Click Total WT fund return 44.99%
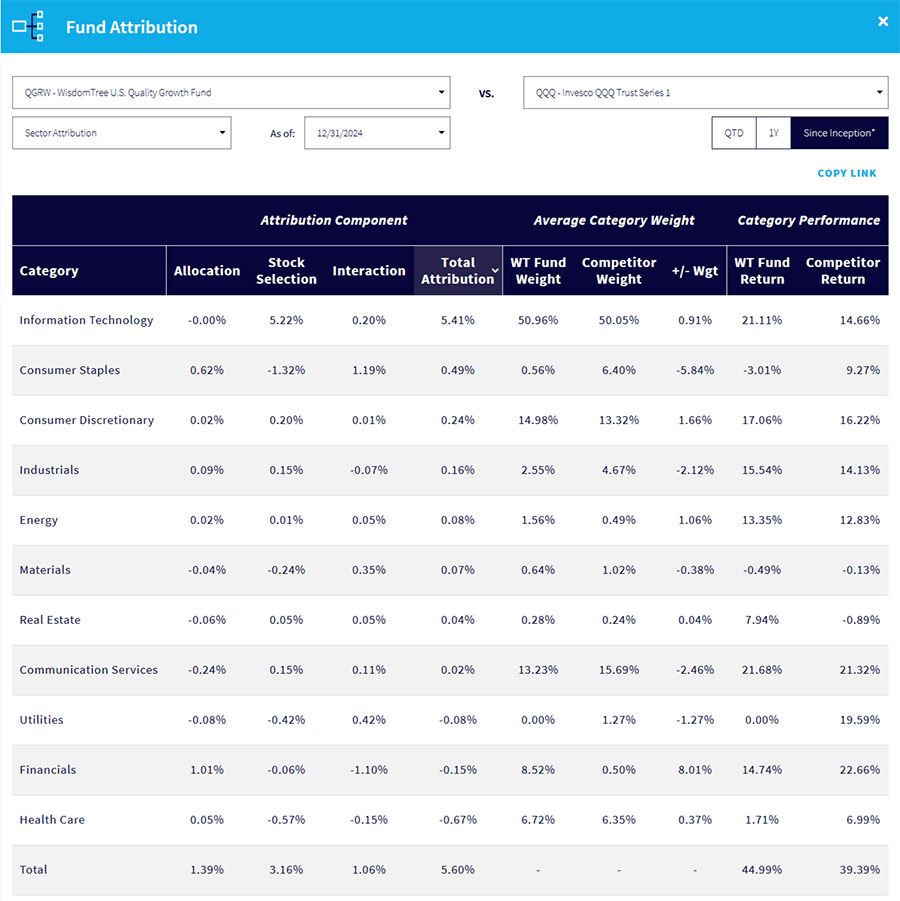This screenshot has width=900, height=901. (762, 870)
